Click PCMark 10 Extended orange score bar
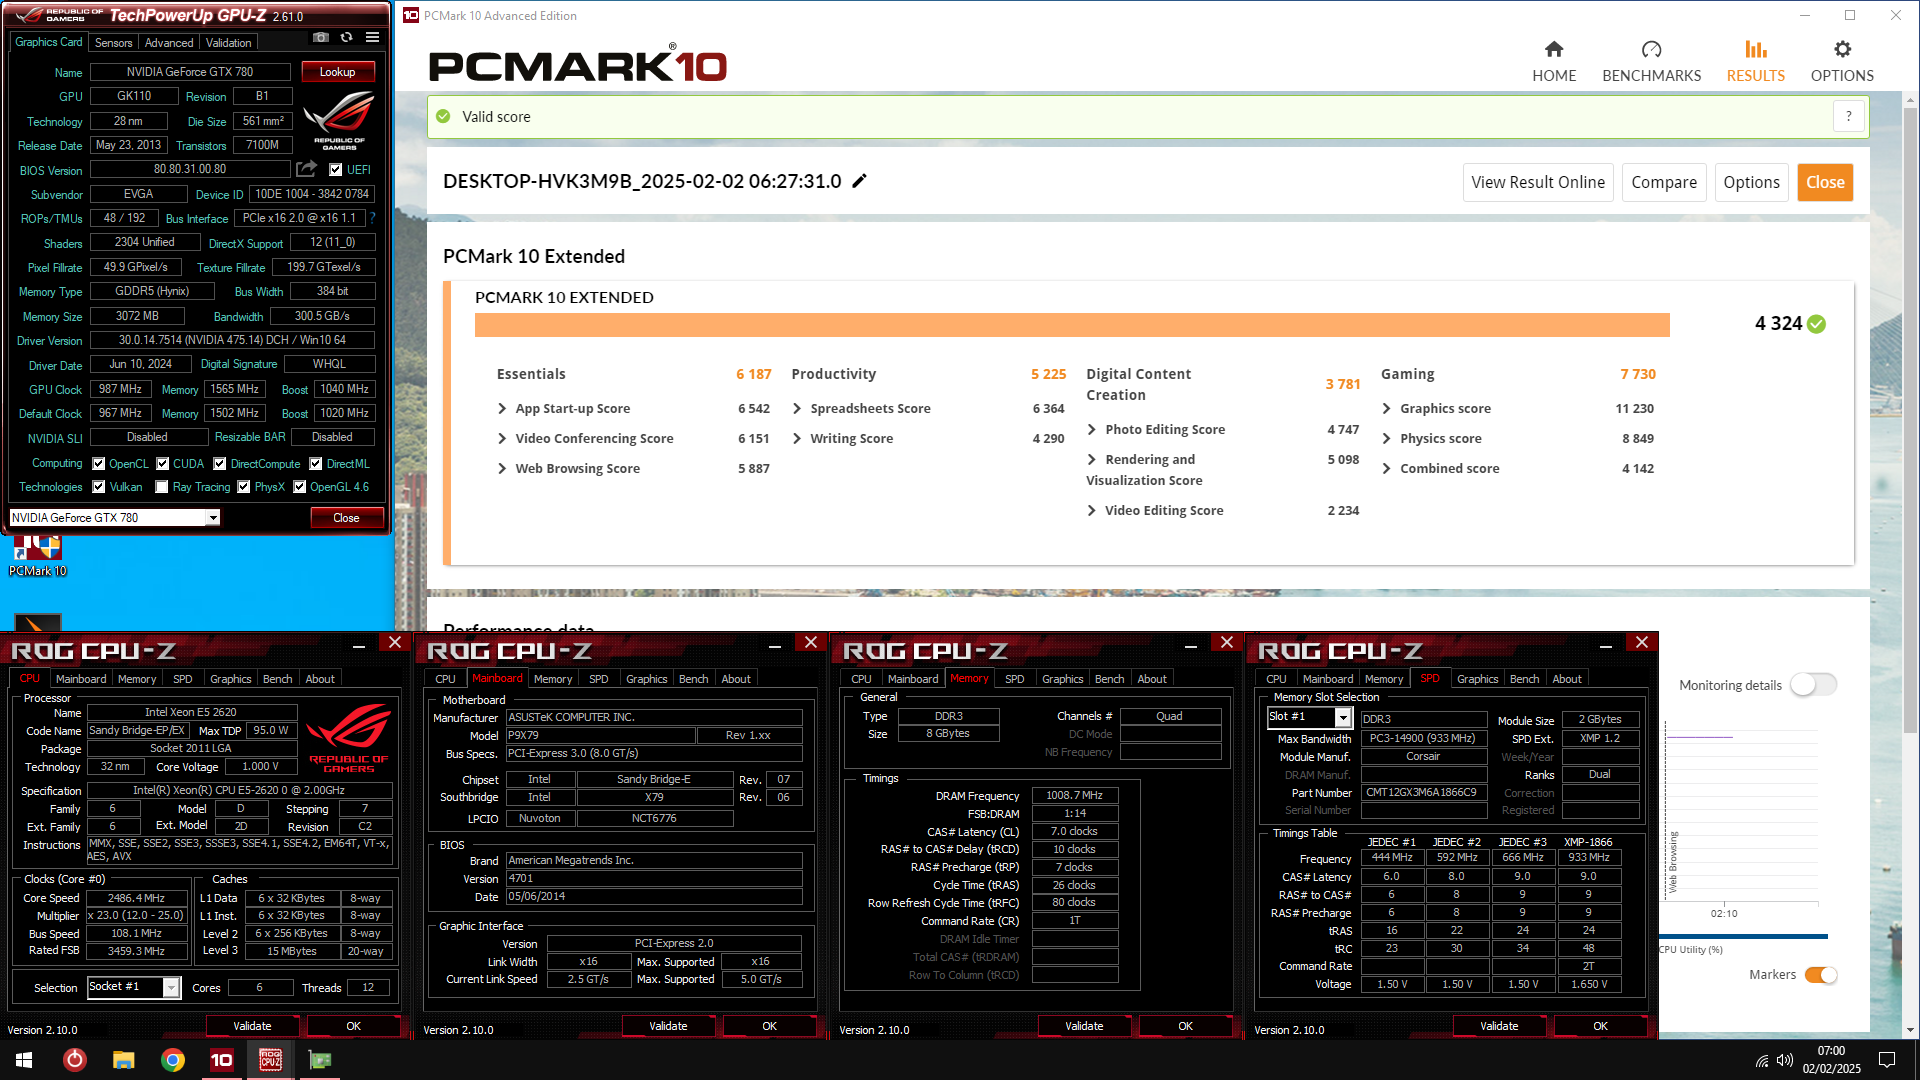The width and height of the screenshot is (1920, 1080). [1072, 325]
